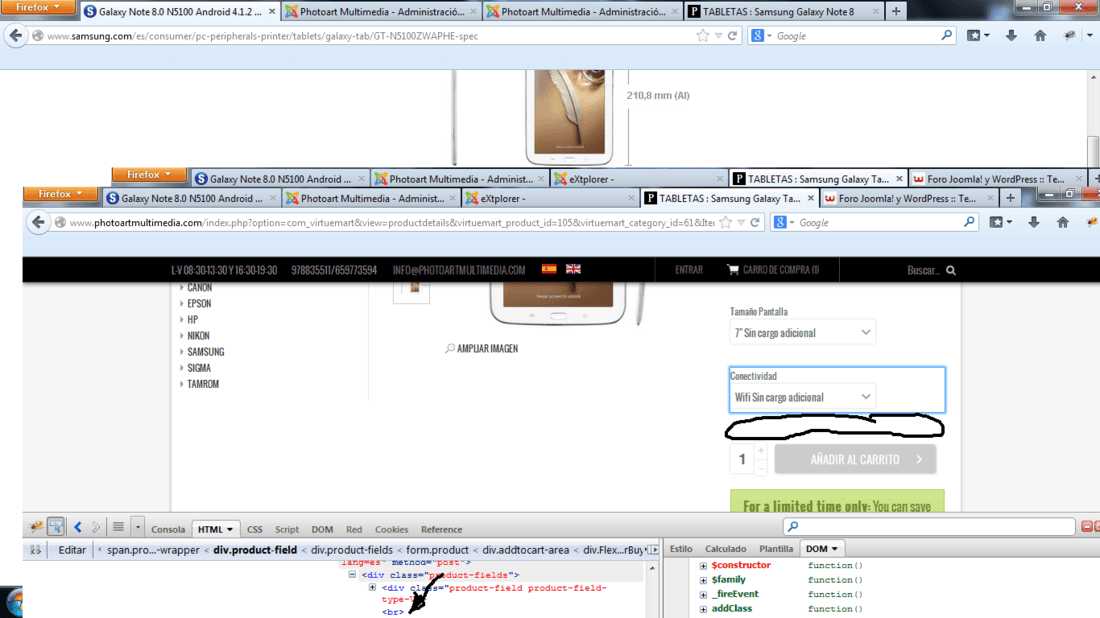Click Editar button in Firebug
Screen dimensions: 1100x618
(72, 550)
